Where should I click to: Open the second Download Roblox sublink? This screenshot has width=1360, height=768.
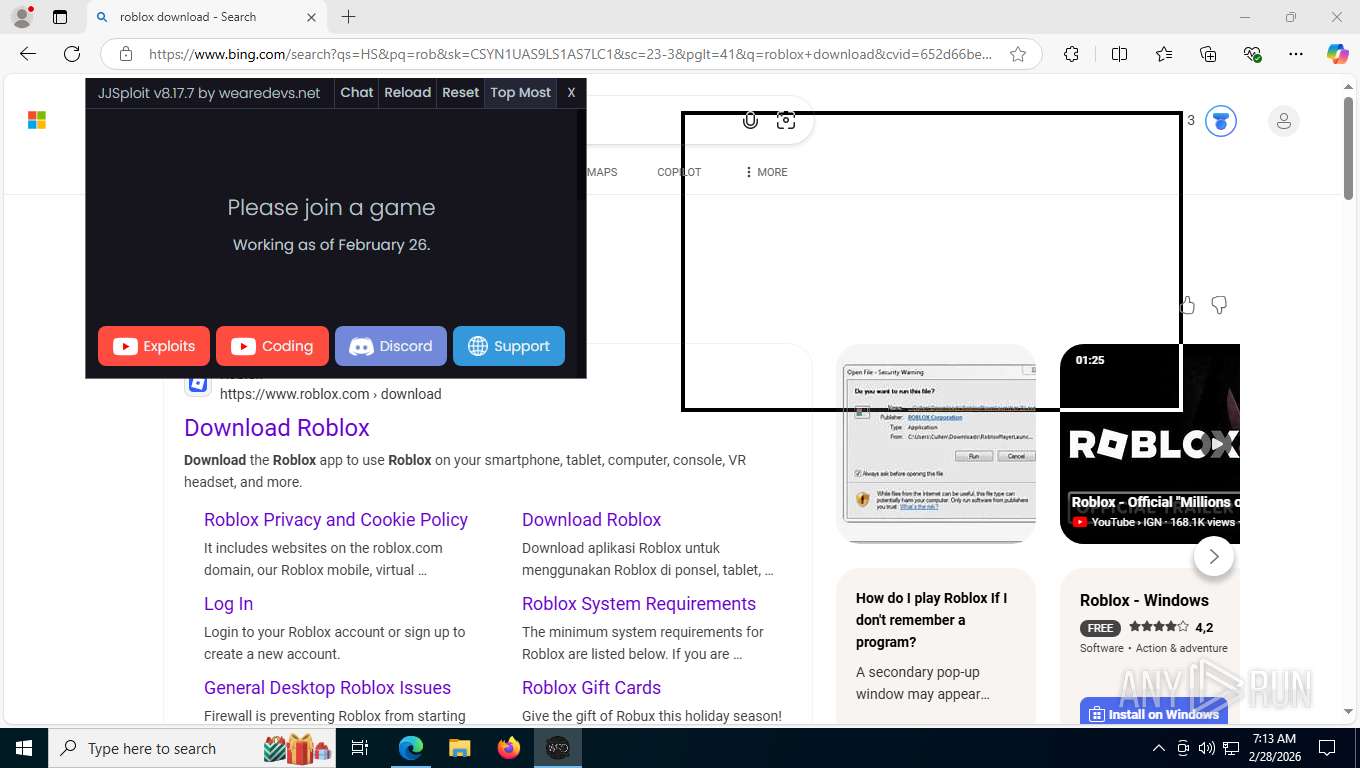point(591,519)
